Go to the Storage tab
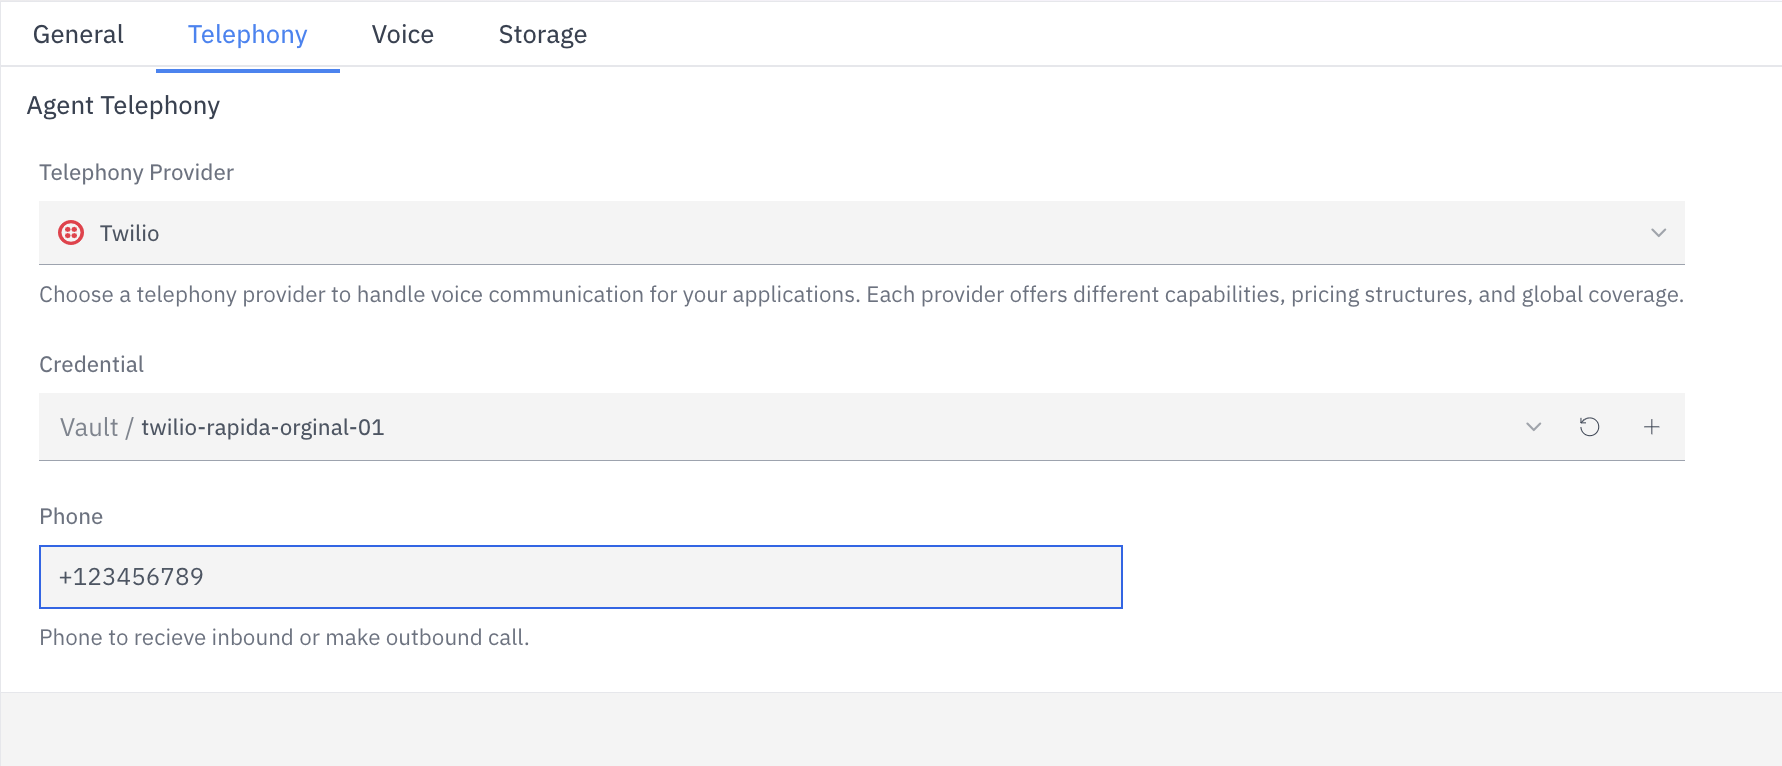The width and height of the screenshot is (1782, 766). coord(543,35)
